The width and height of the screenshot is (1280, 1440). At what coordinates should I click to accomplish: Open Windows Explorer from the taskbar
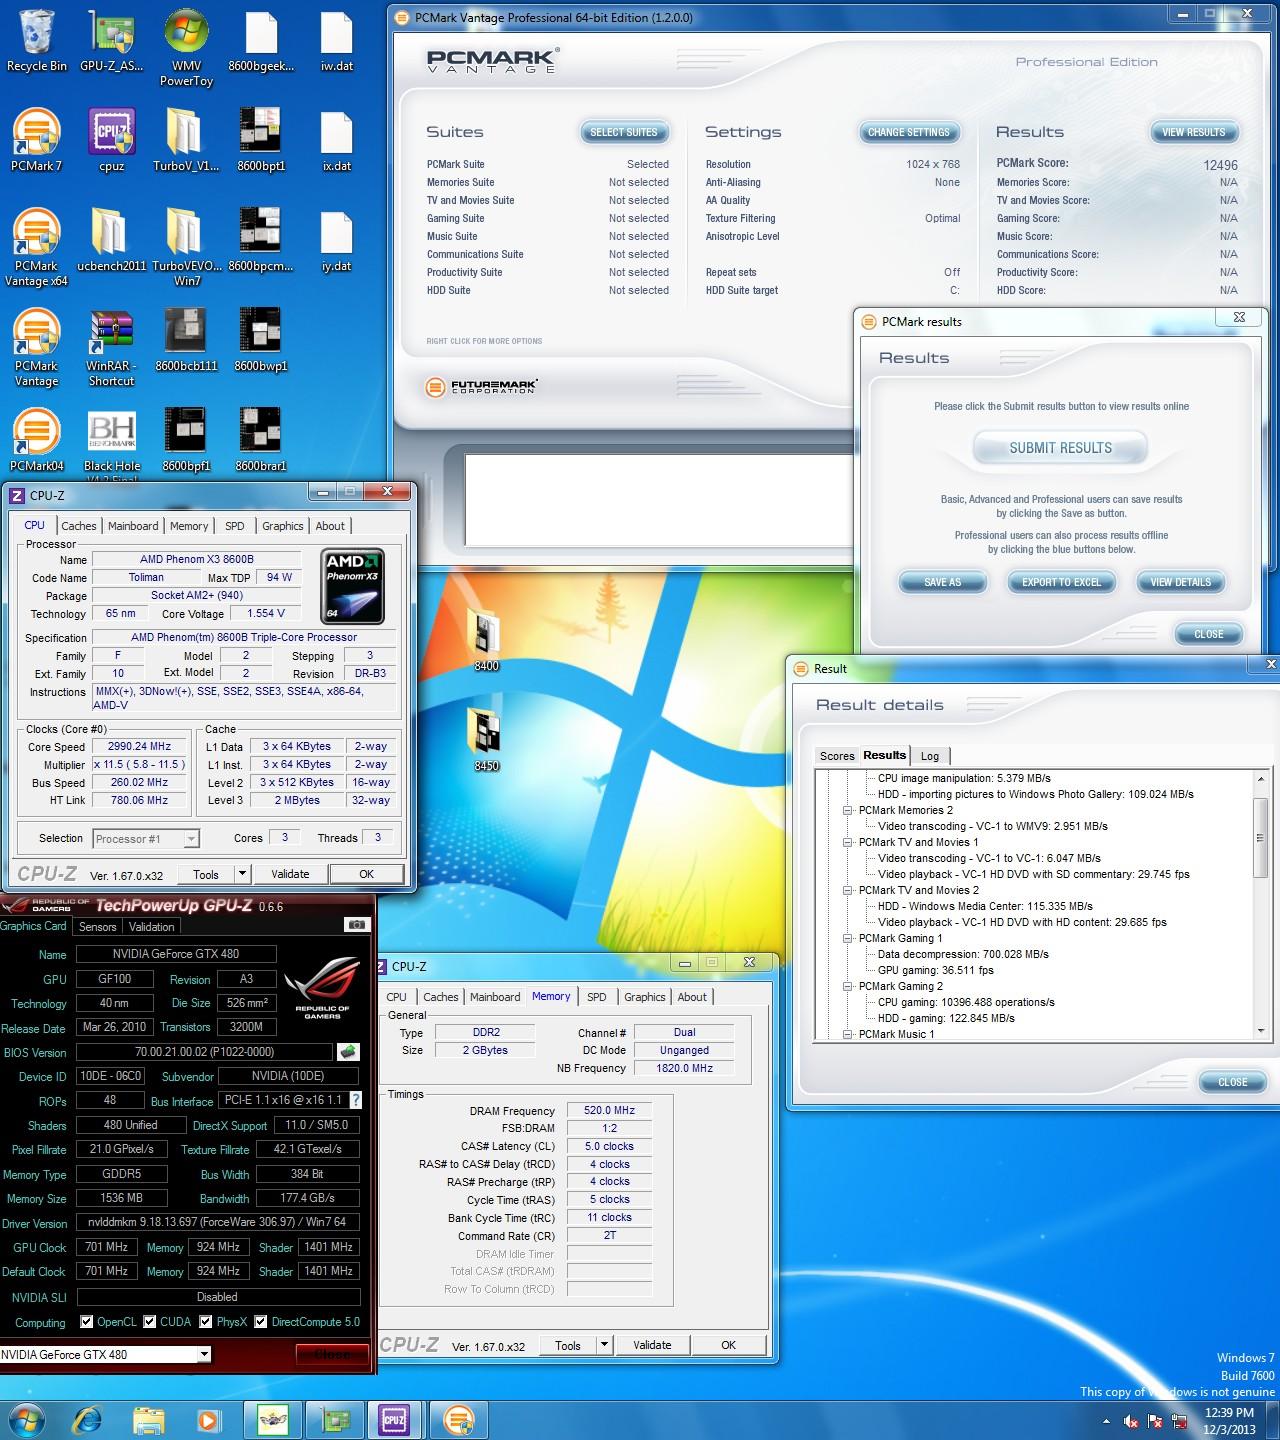coord(149,1420)
